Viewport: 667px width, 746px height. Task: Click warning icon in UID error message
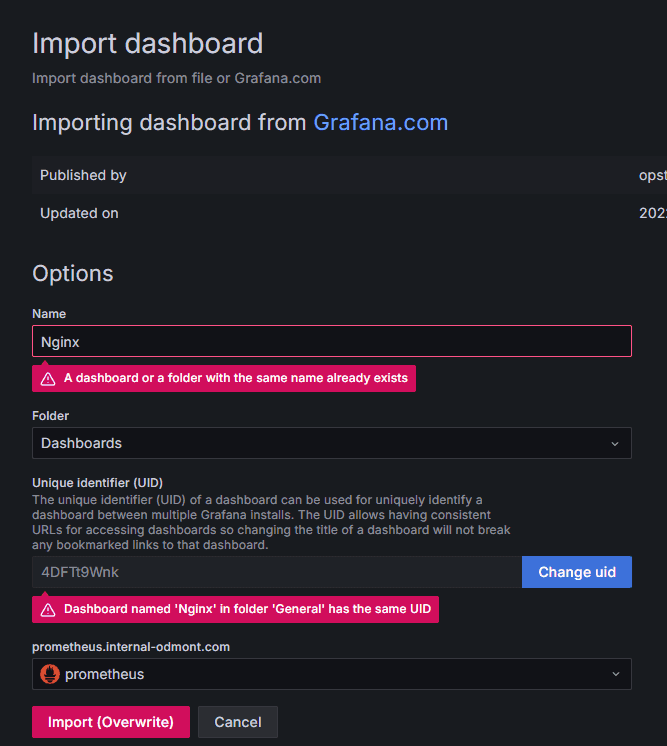tap(48, 609)
